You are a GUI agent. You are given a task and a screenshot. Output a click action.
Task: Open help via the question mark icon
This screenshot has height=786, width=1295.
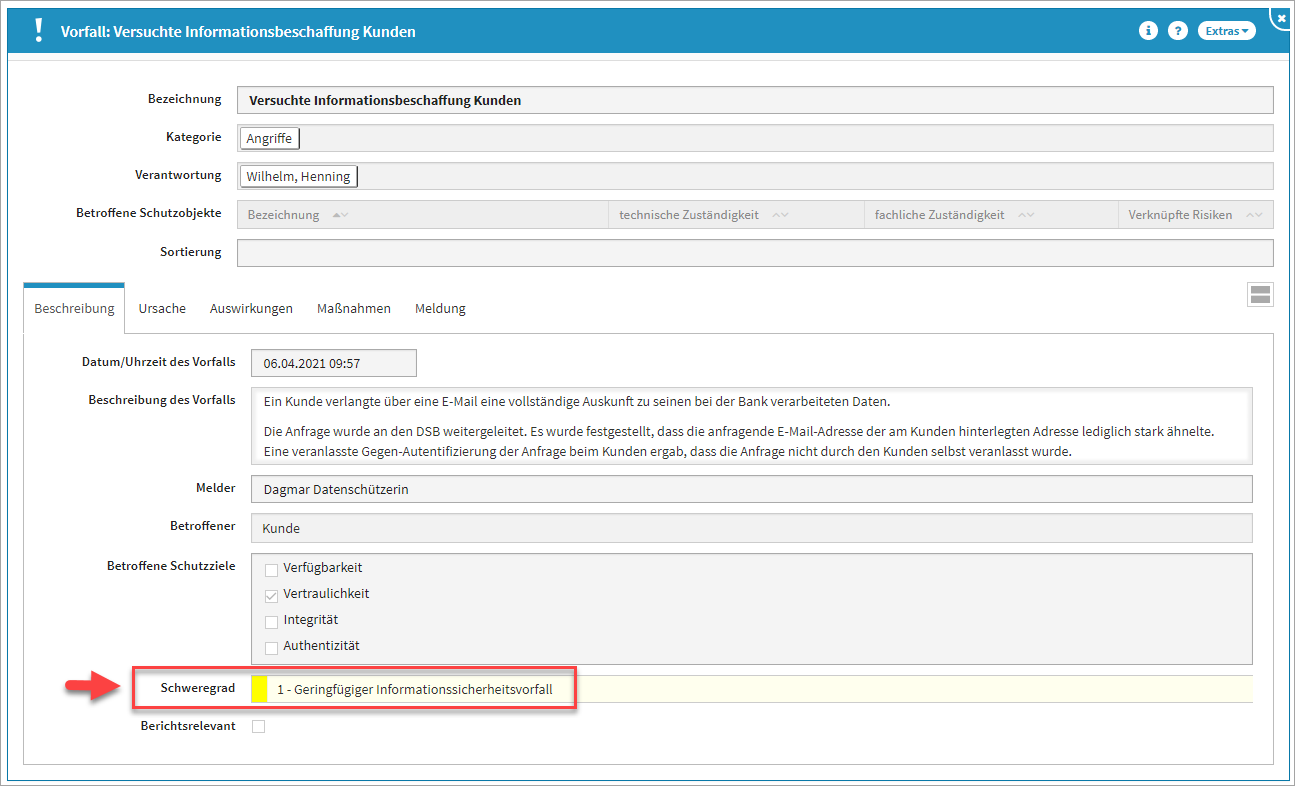pos(1178,31)
